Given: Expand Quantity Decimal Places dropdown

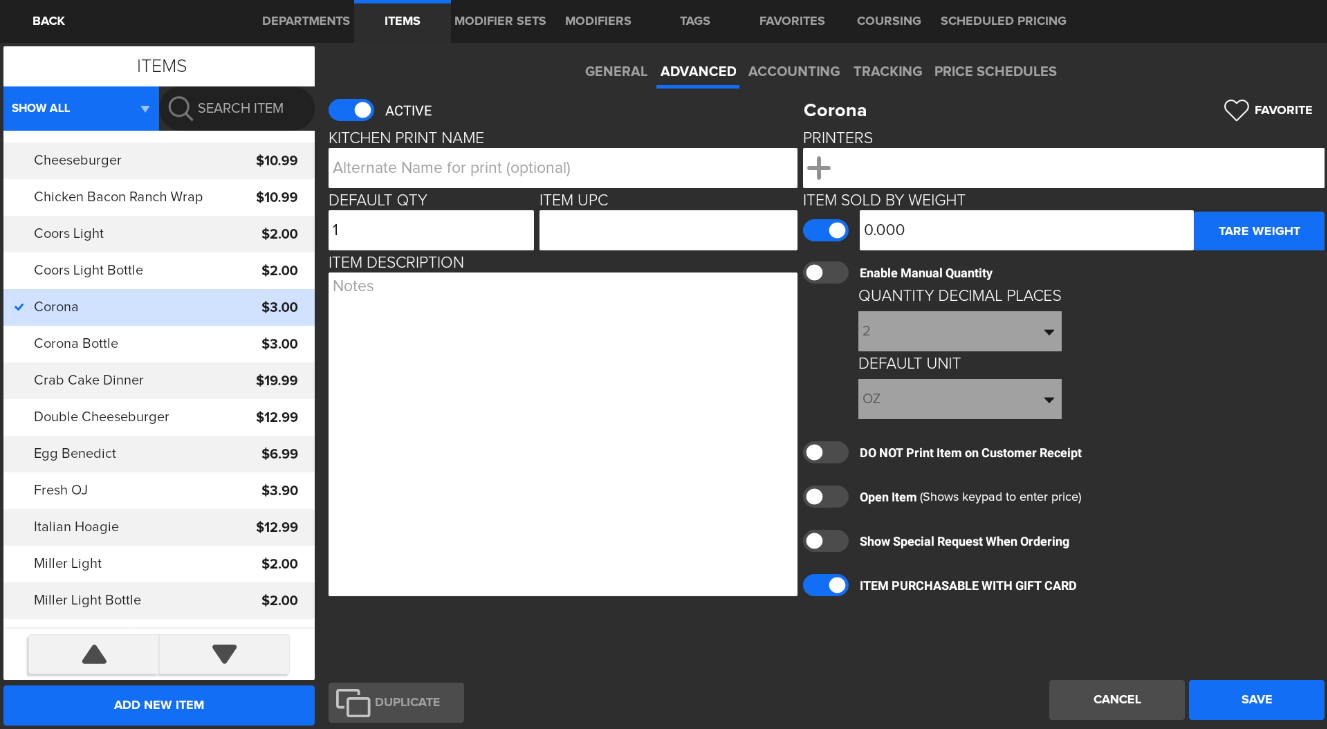Looking at the screenshot, I should tap(959, 331).
